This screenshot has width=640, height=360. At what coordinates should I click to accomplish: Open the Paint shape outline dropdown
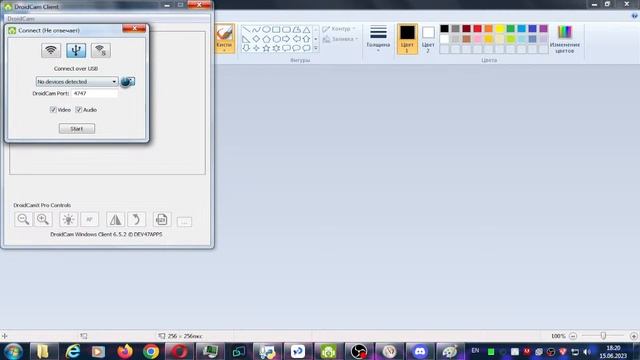(339, 29)
